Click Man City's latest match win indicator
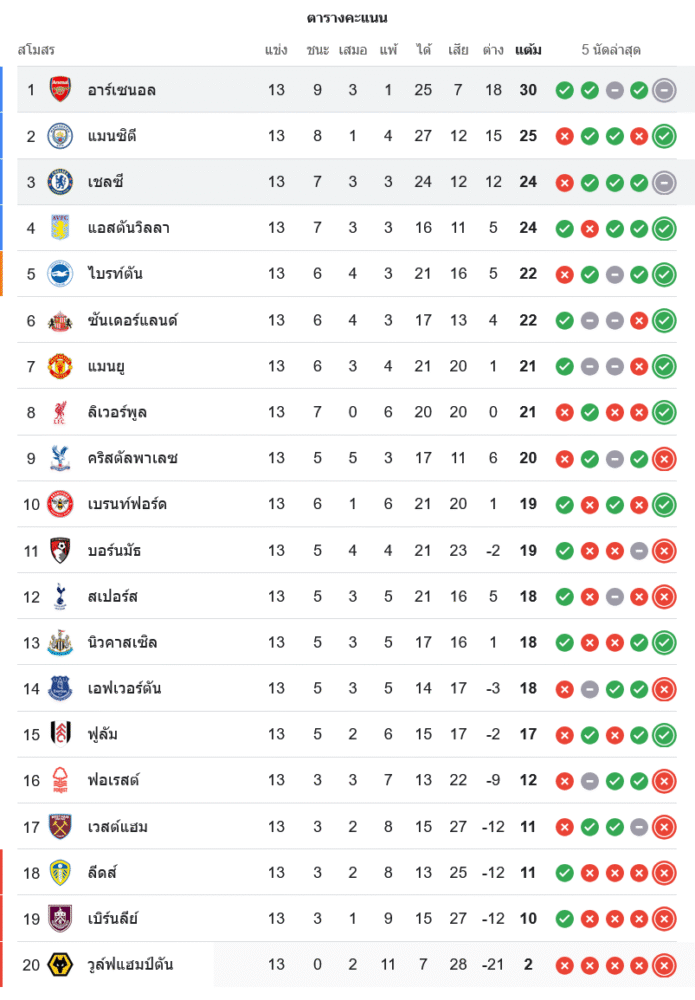 click(x=664, y=136)
